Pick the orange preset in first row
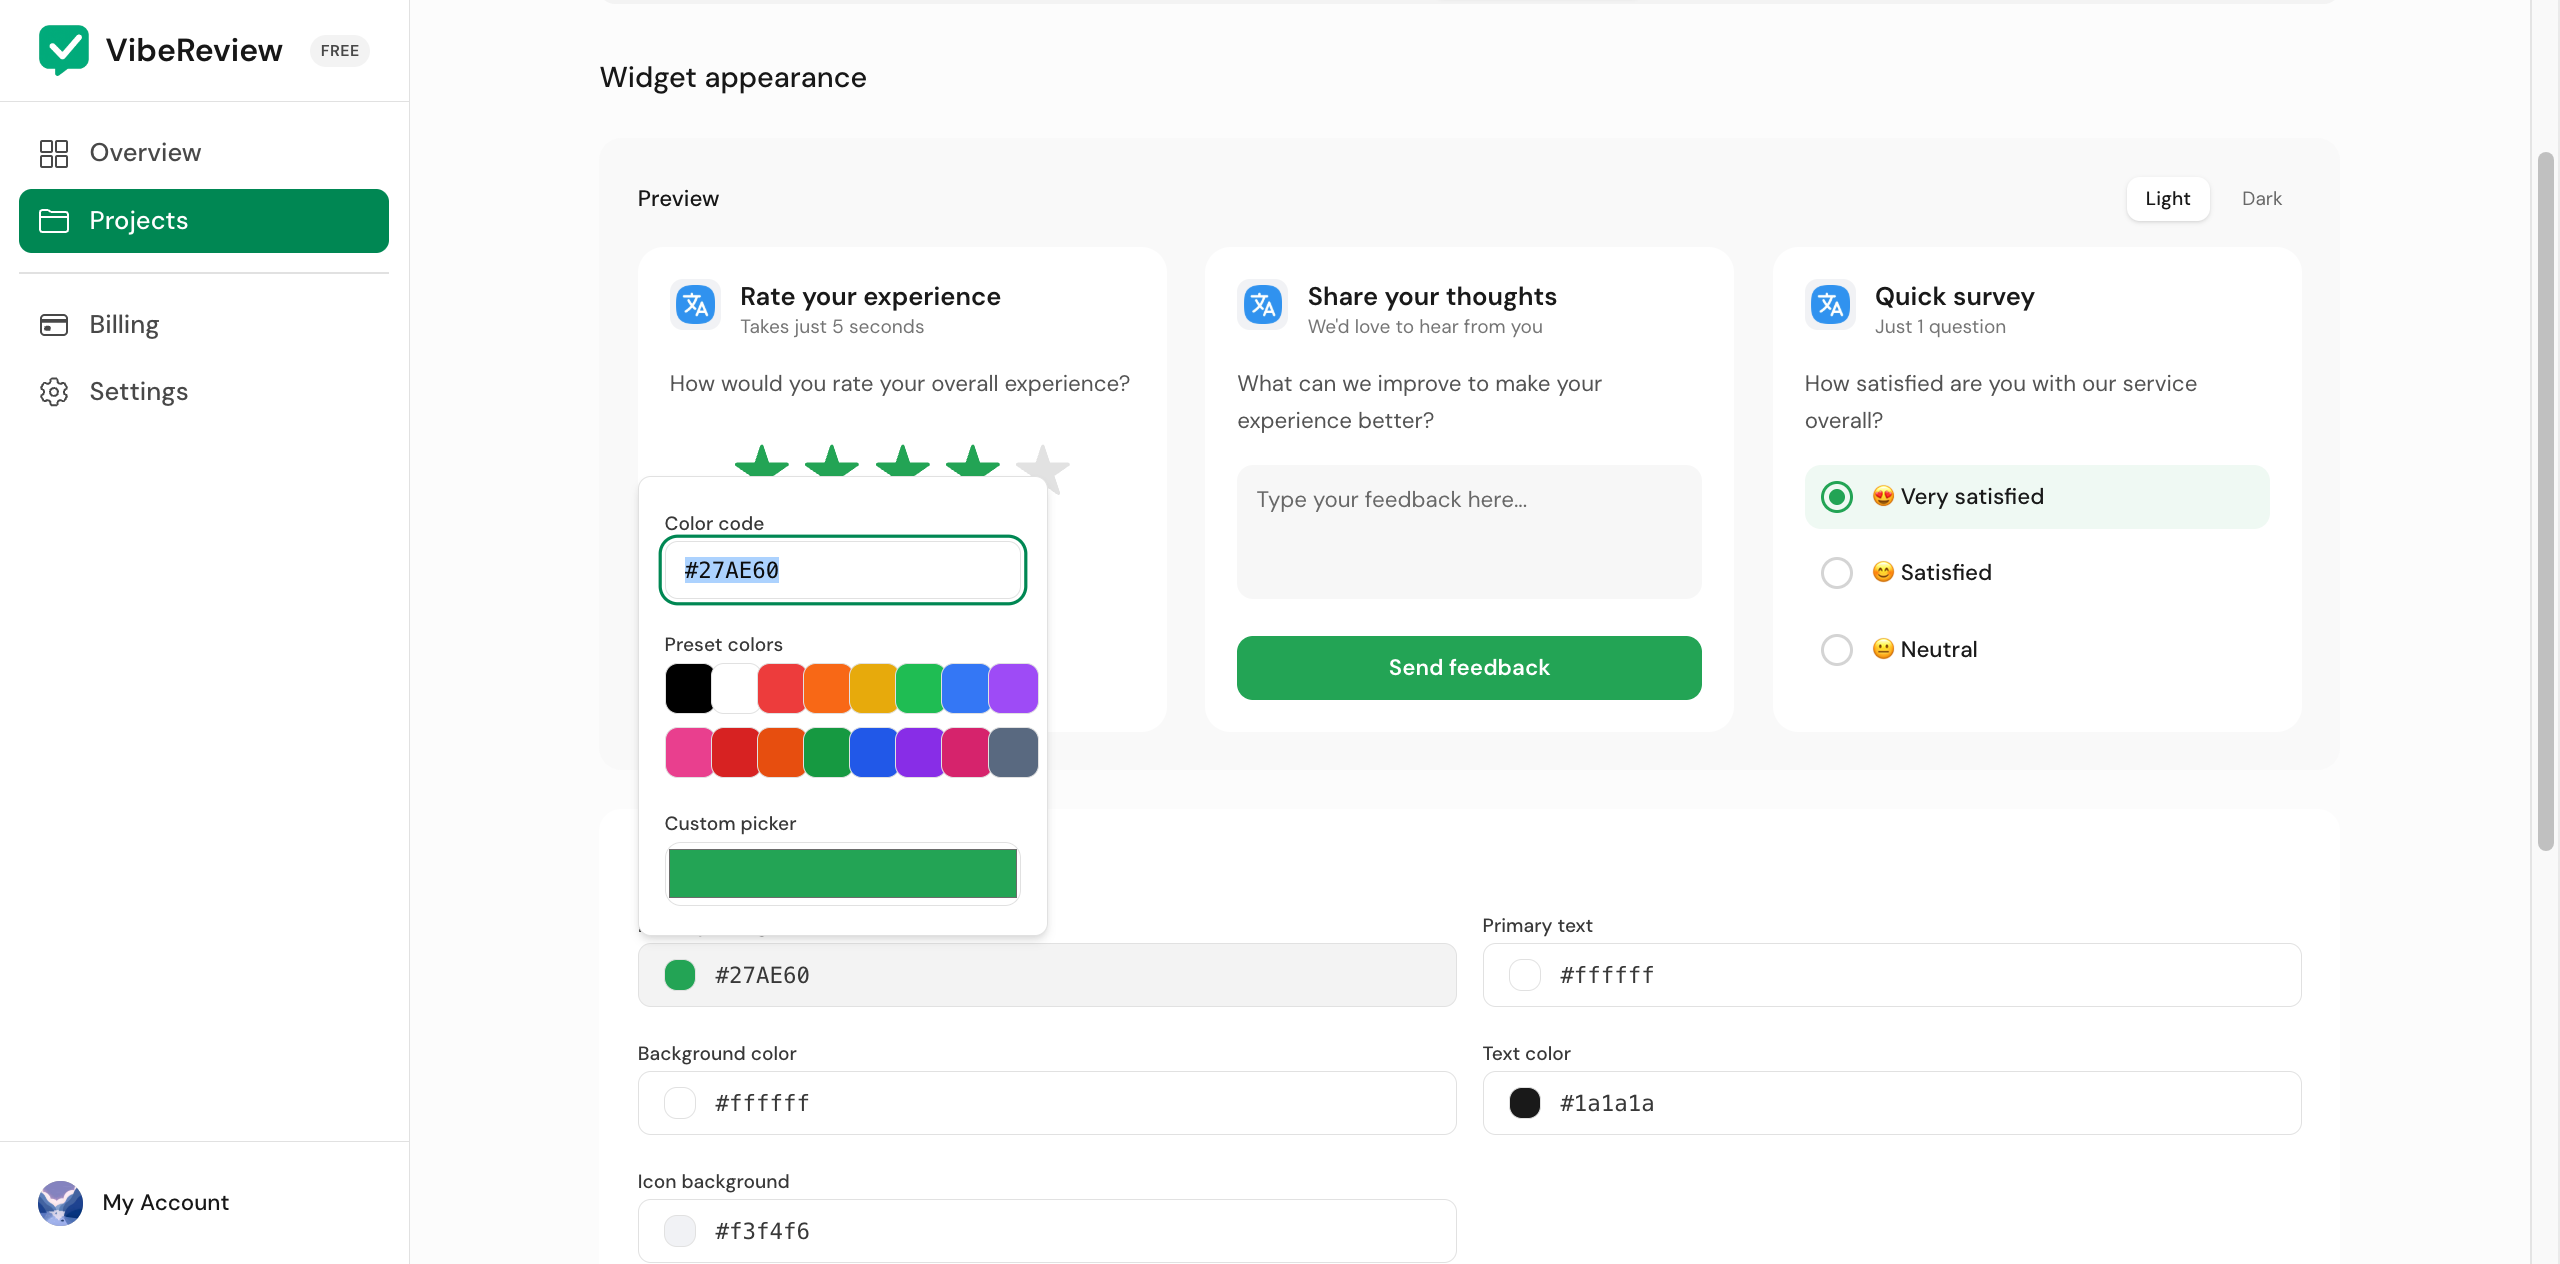2560x1264 pixels. point(827,688)
